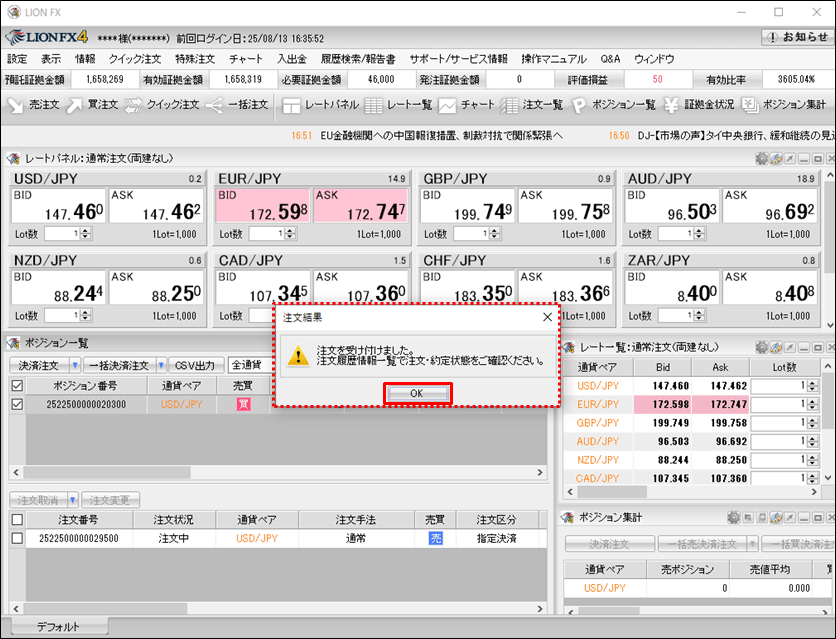Open the チャート chart toolbar icon
The width and height of the screenshot is (836, 639).
pyautogui.click(x=467, y=105)
